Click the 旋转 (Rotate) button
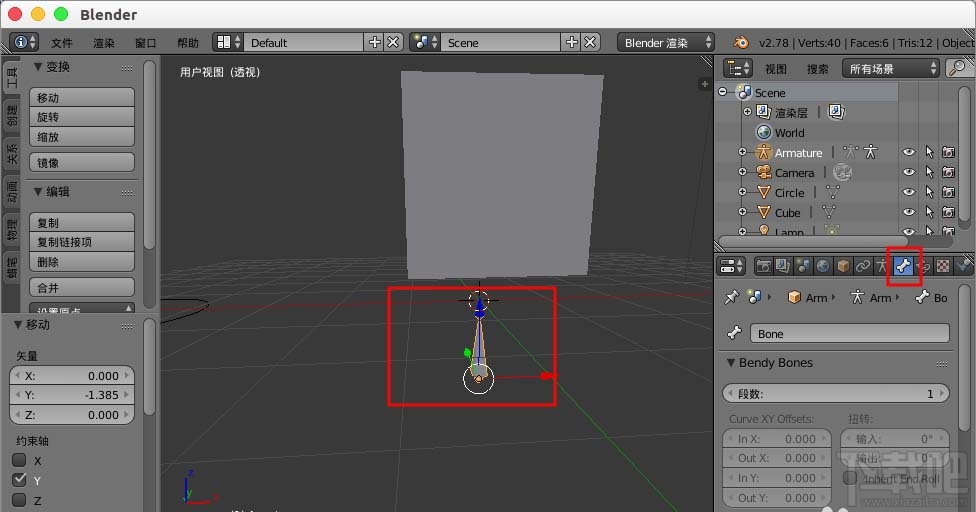The image size is (976, 512). 82,117
